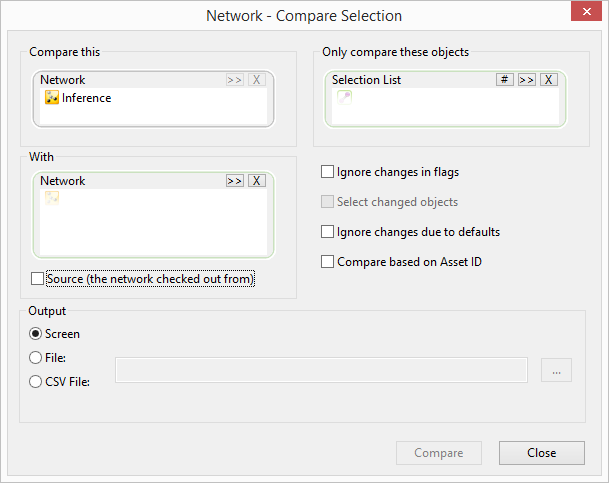Clear the With Network box using X
Image resolution: width=609 pixels, height=483 pixels.
coord(256,181)
